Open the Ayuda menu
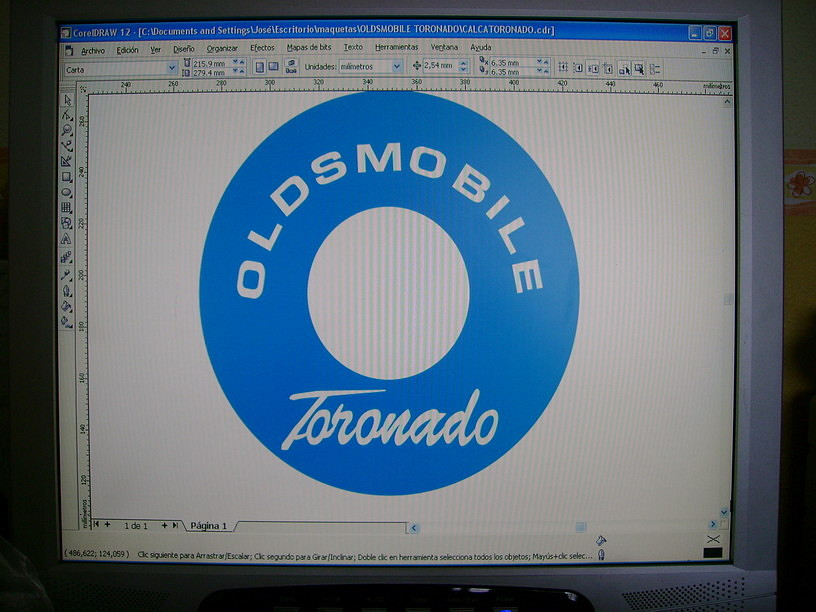The image size is (816, 612). point(481,47)
